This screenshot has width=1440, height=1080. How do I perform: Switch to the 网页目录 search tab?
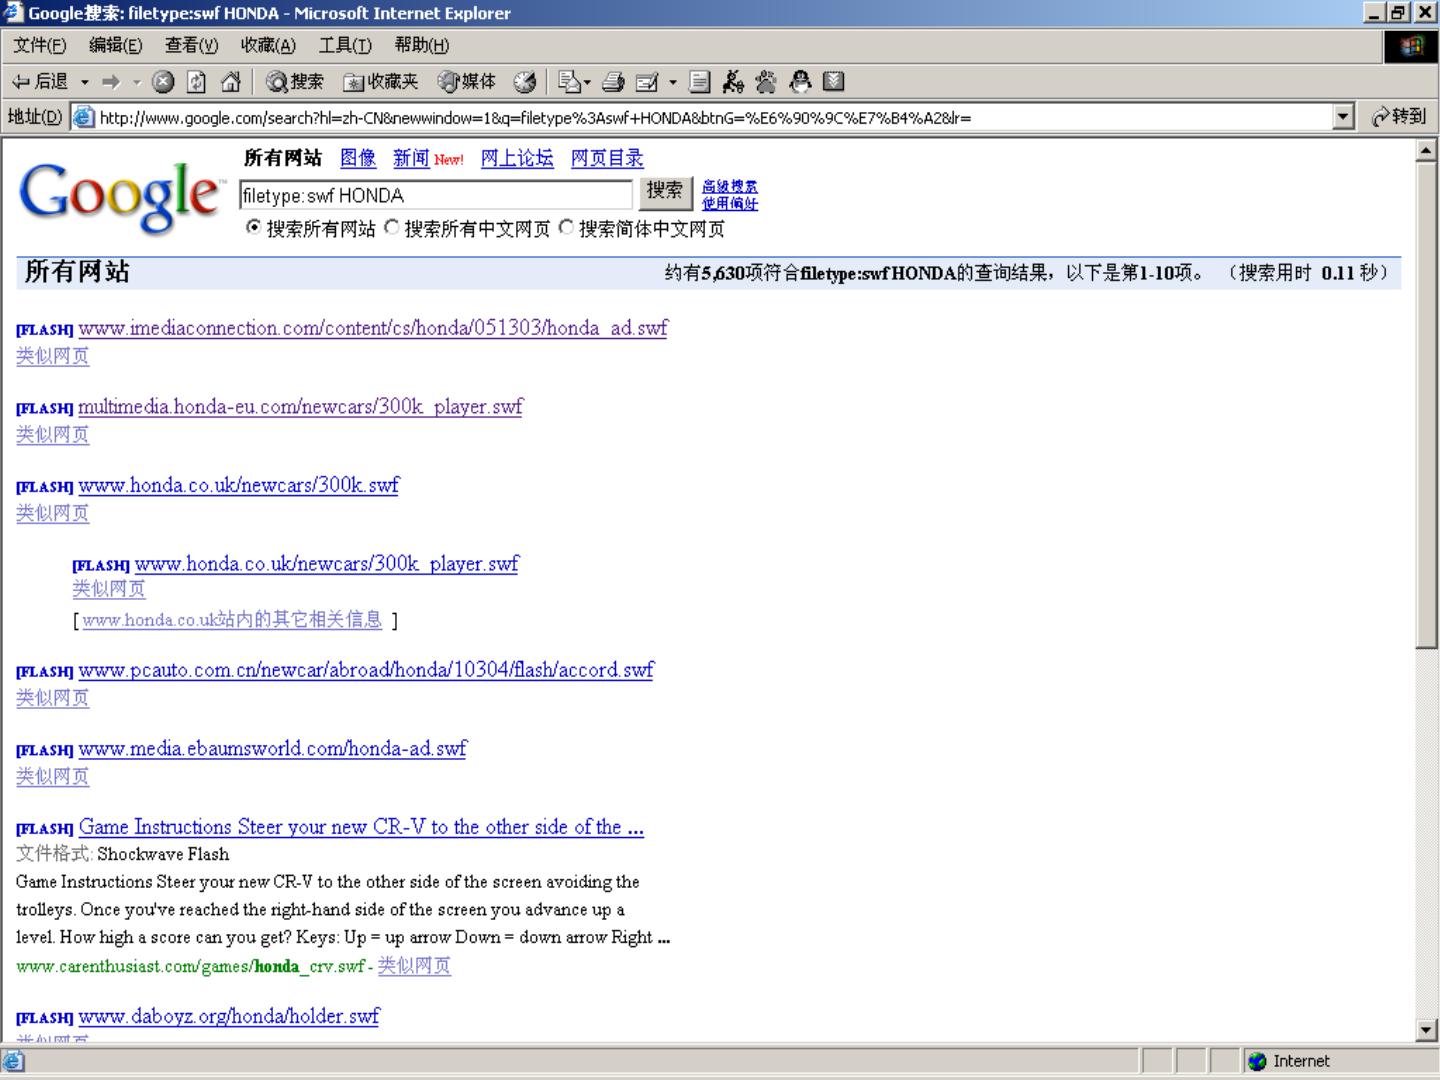pyautogui.click(x=607, y=158)
